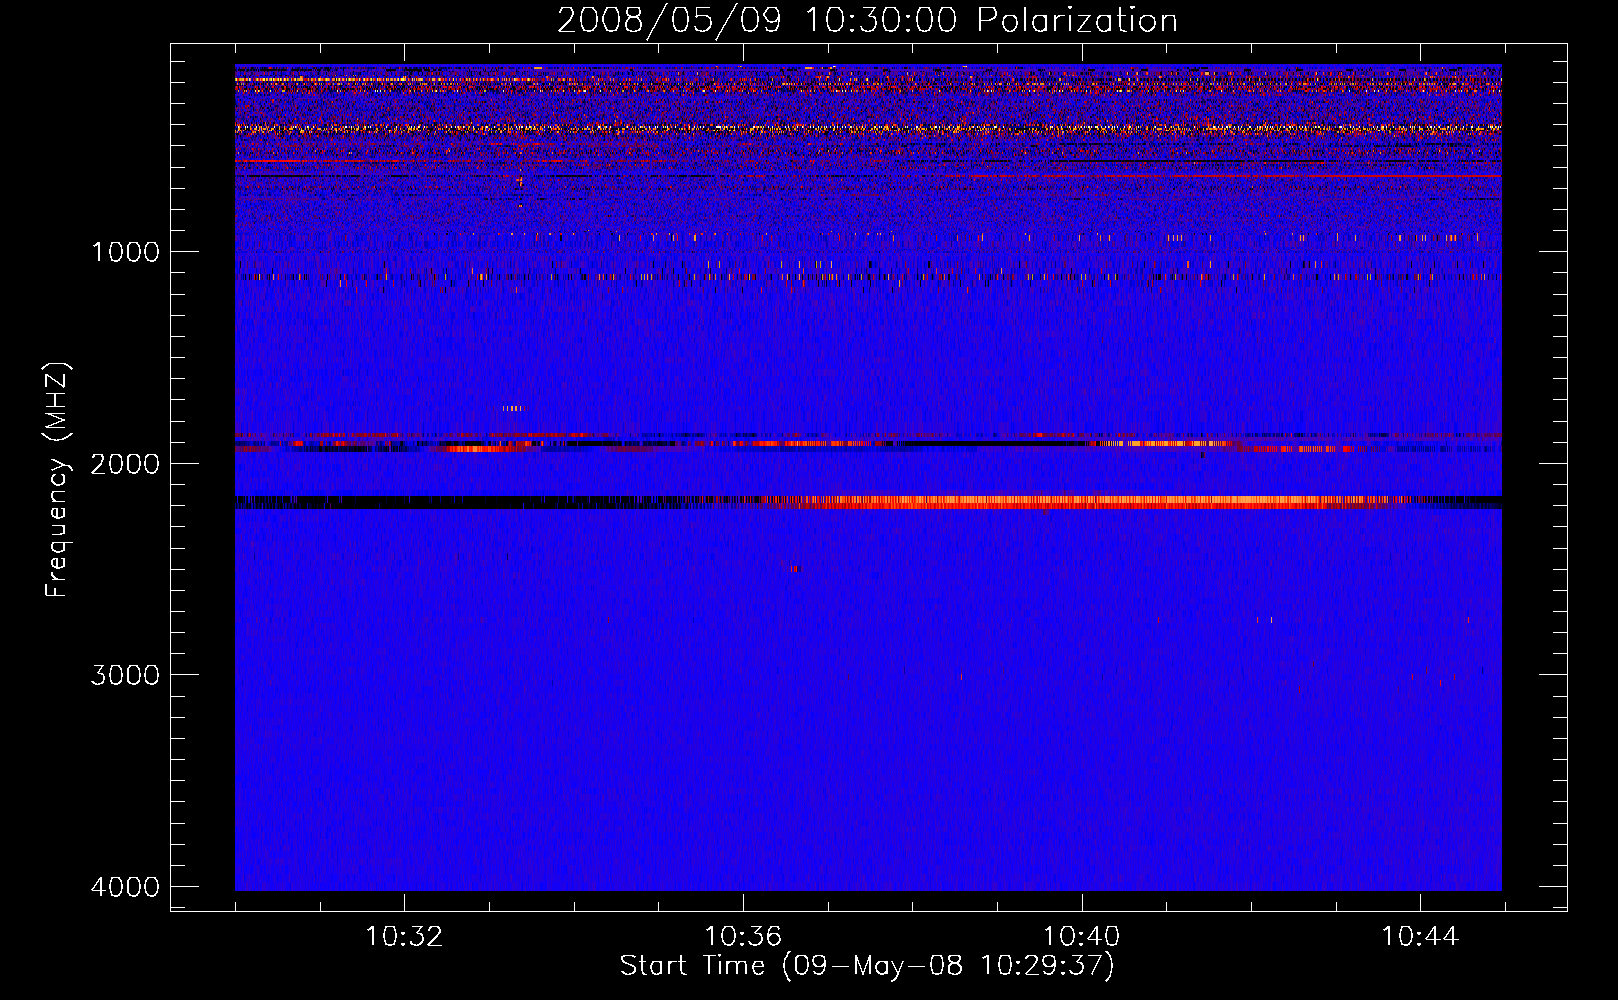Select the 'Start Time (09-May-08 10:29:37)' axis label
Image resolution: width=1618 pixels, height=1000 pixels.
click(867, 966)
